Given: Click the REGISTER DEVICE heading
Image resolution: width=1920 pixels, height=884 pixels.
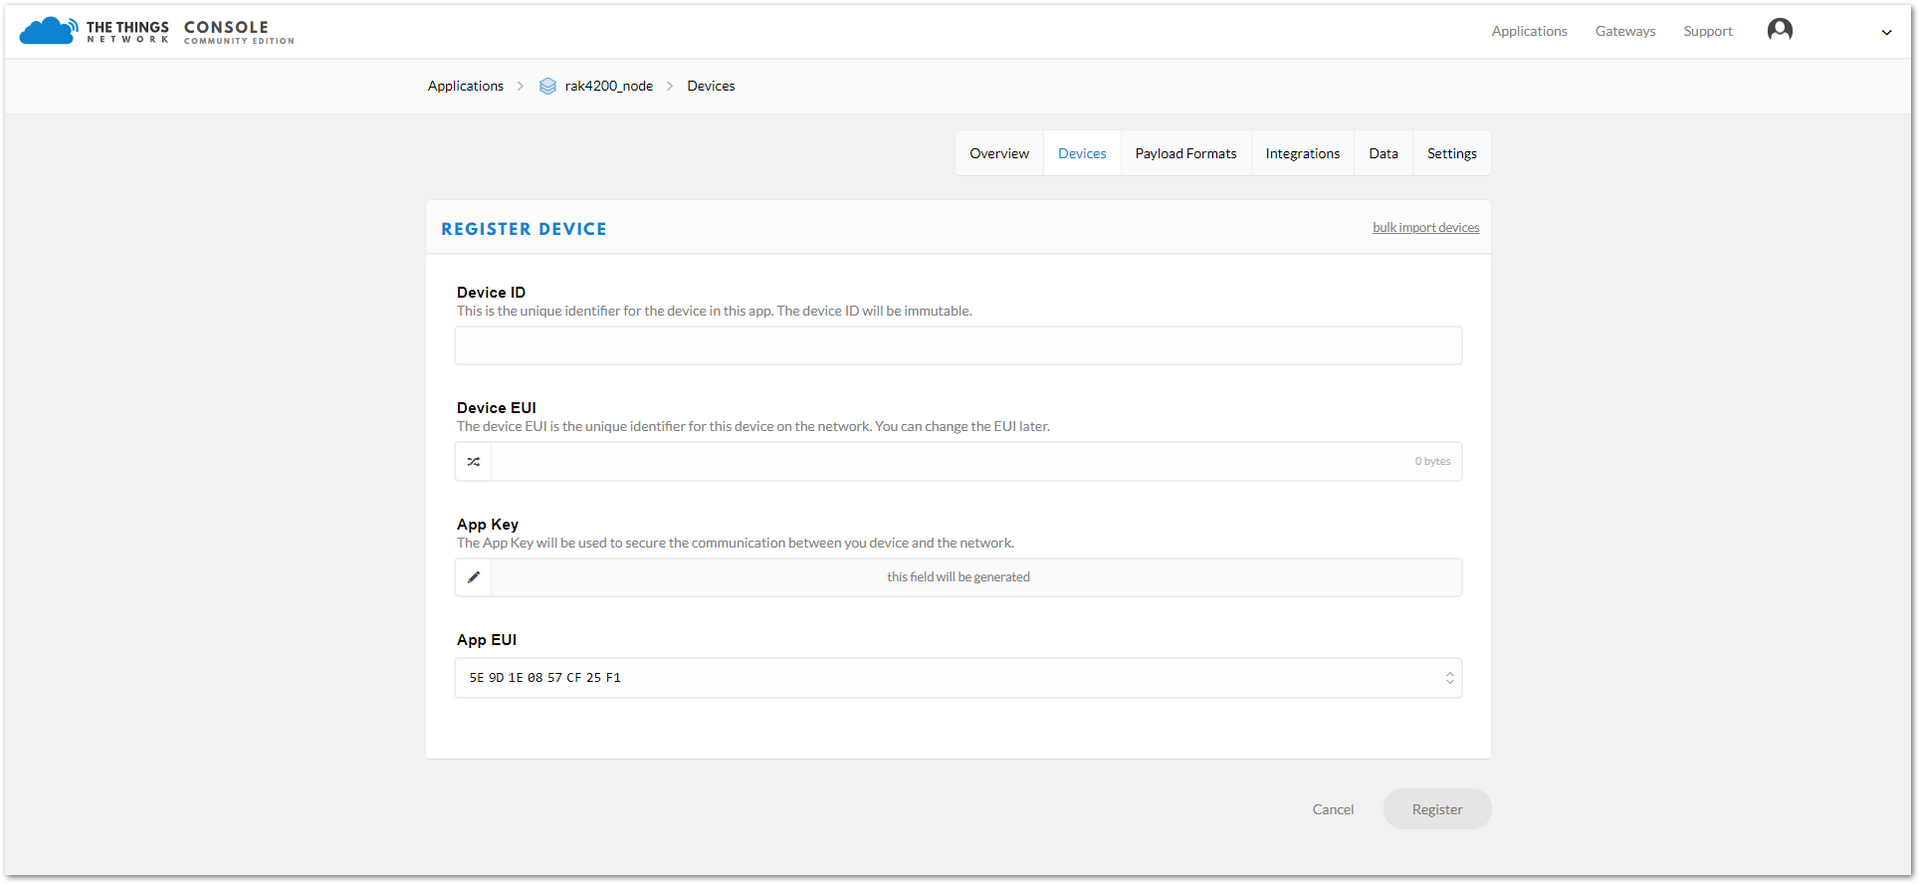Looking at the screenshot, I should tap(524, 229).
